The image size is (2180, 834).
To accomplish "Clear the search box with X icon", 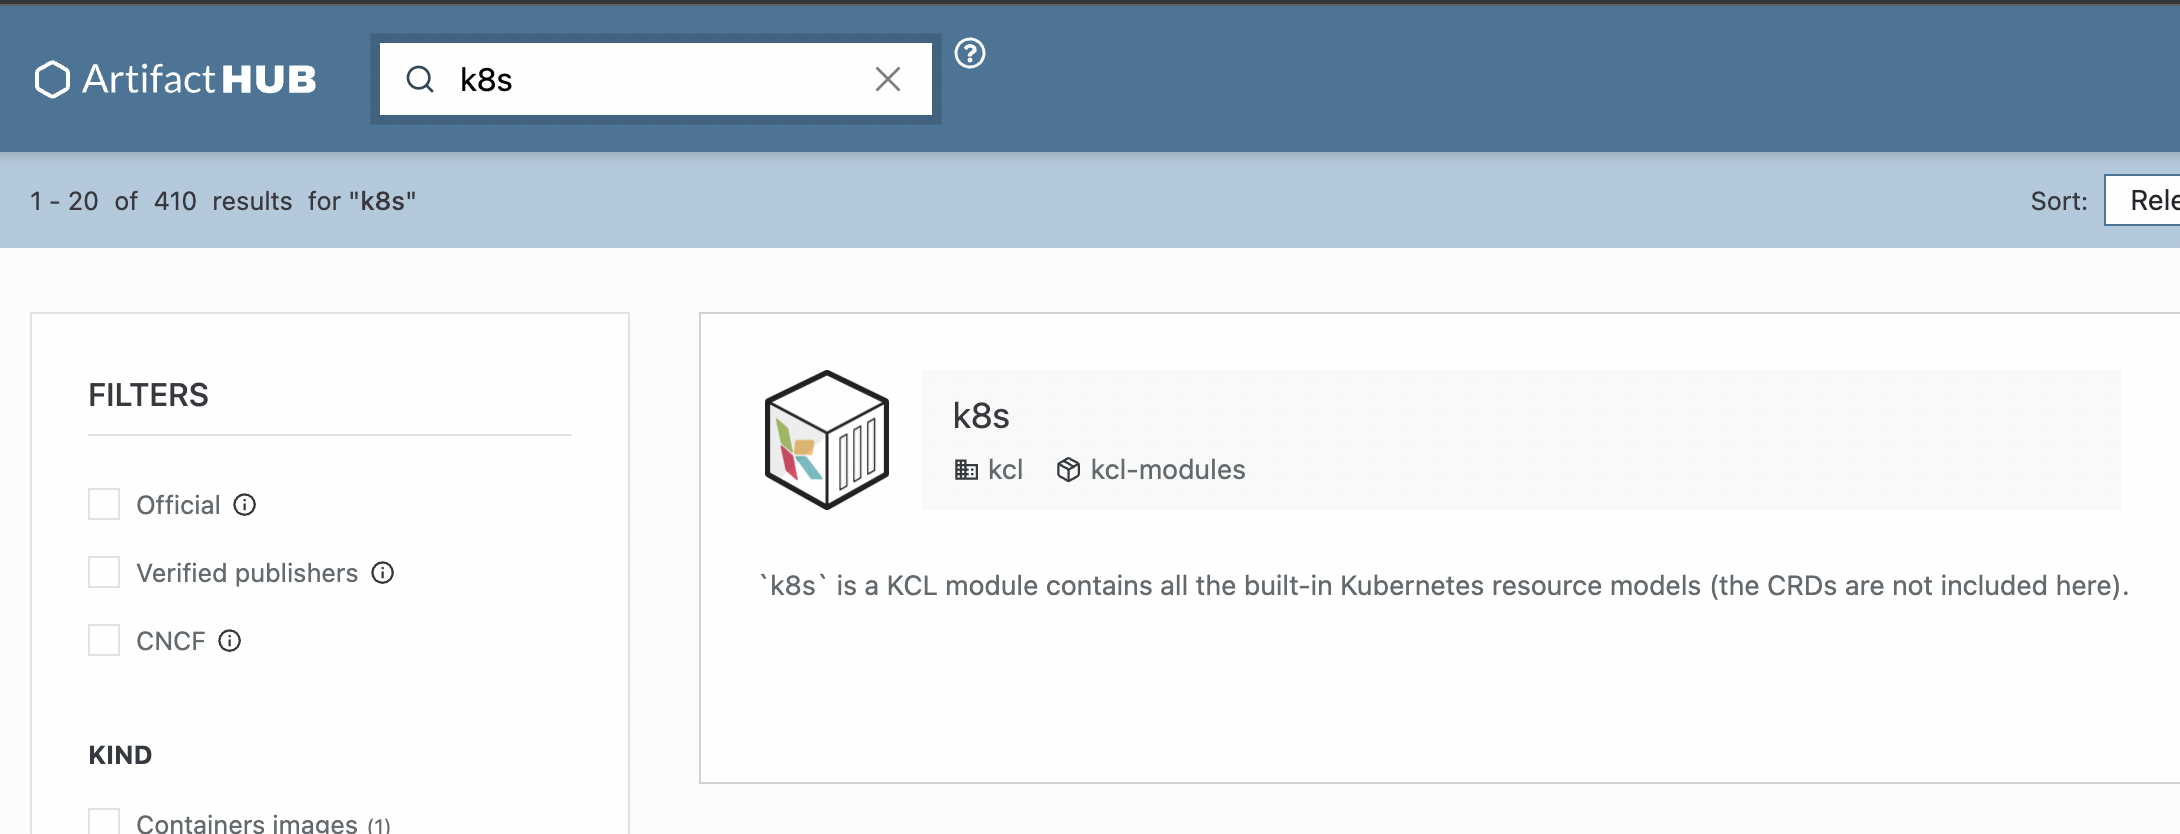I will click(x=888, y=79).
